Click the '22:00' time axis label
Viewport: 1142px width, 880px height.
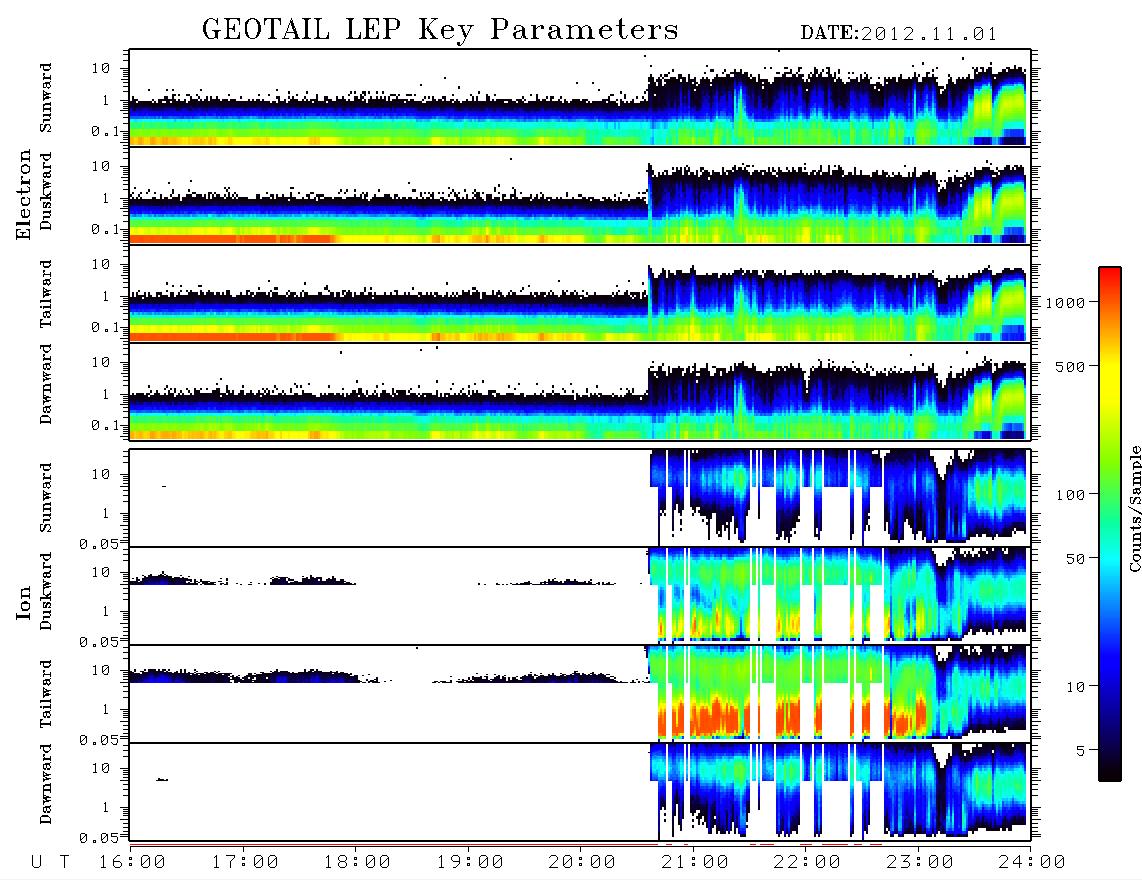pyautogui.click(x=807, y=862)
